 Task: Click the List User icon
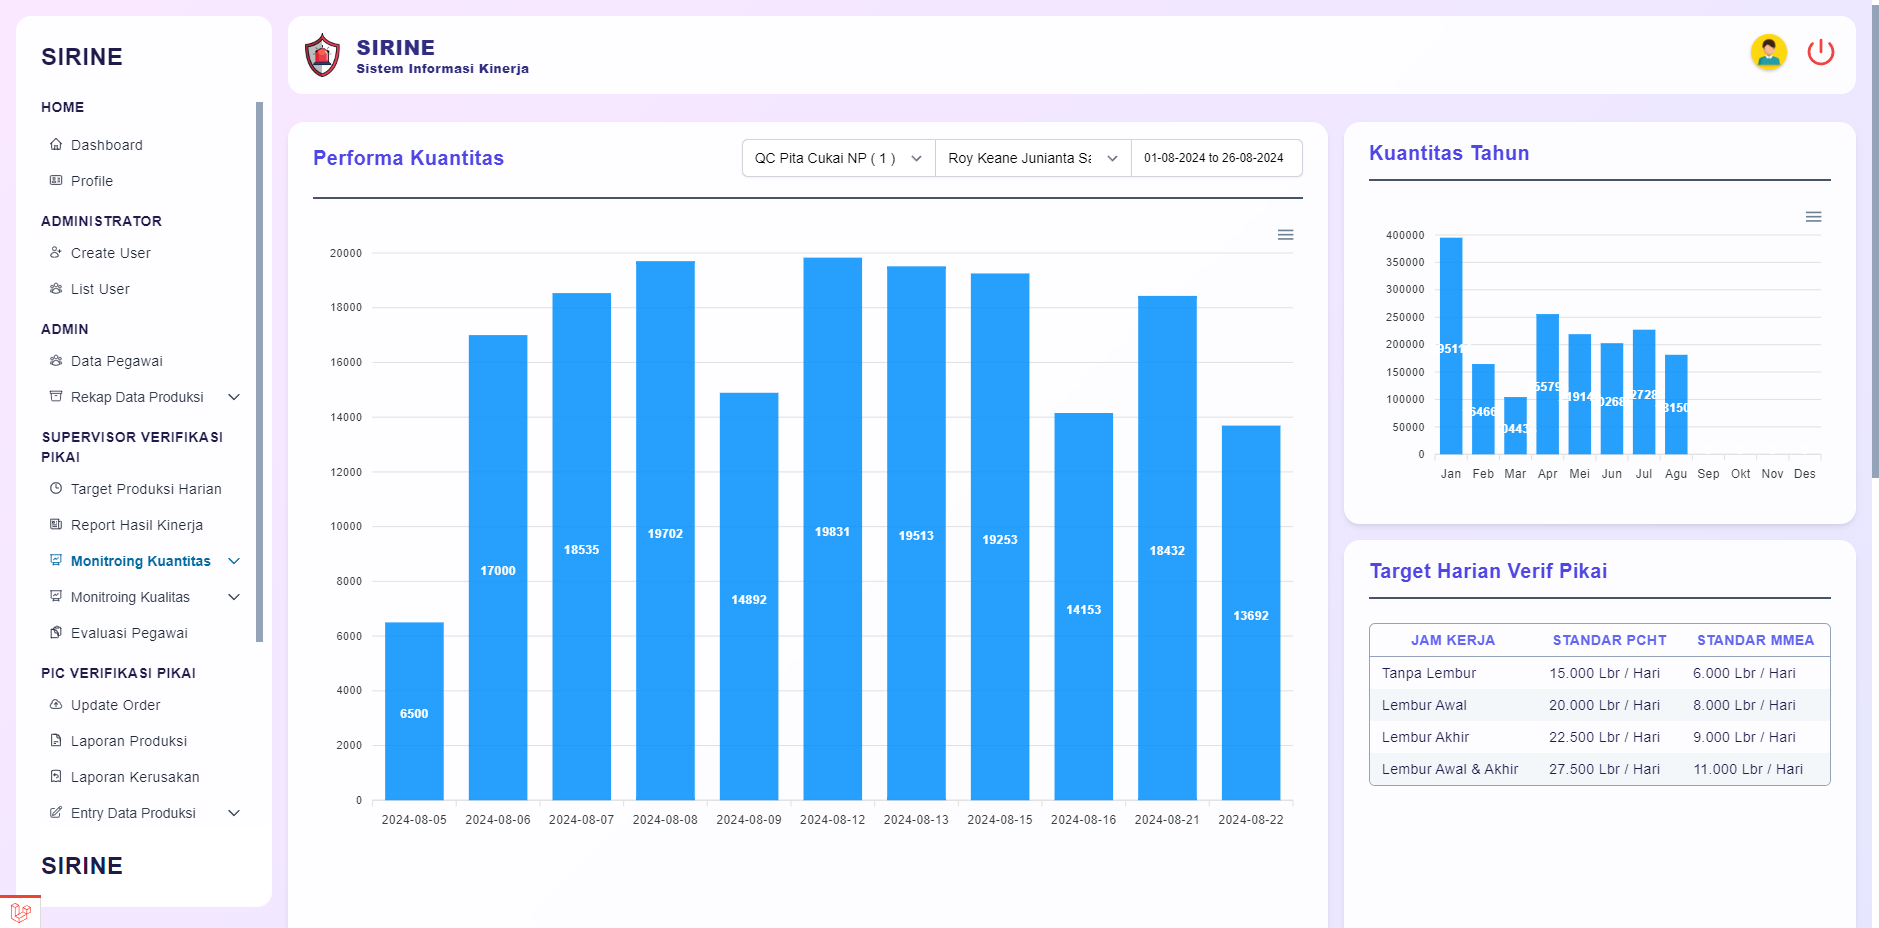(x=56, y=288)
